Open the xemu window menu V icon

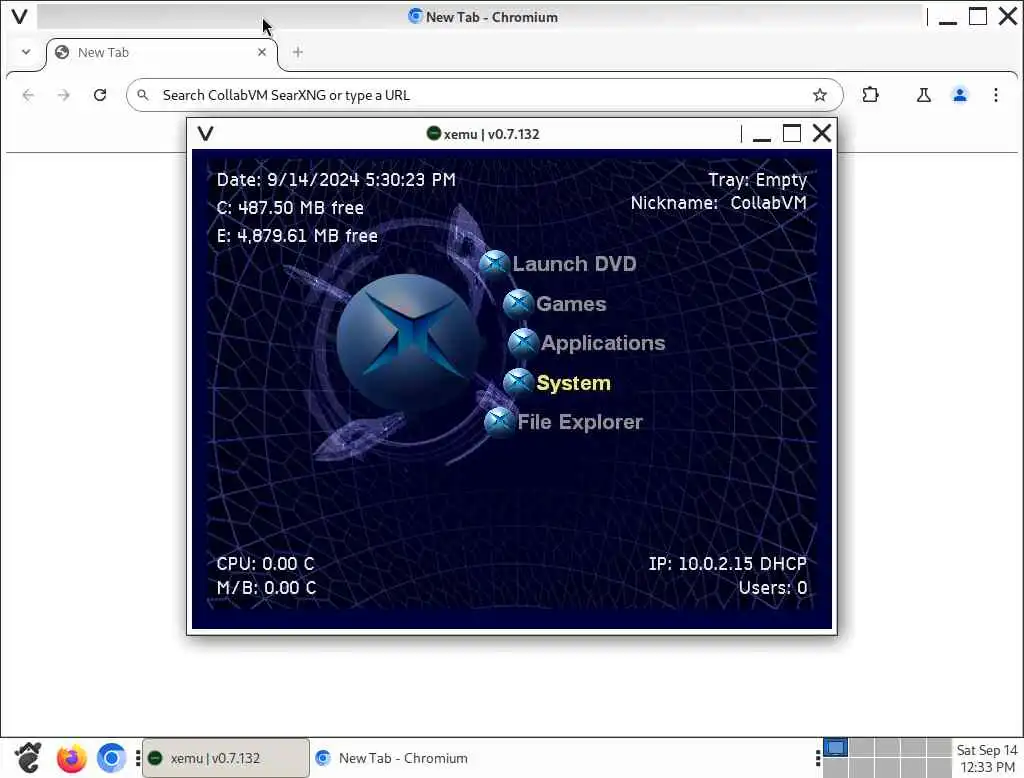coord(206,134)
